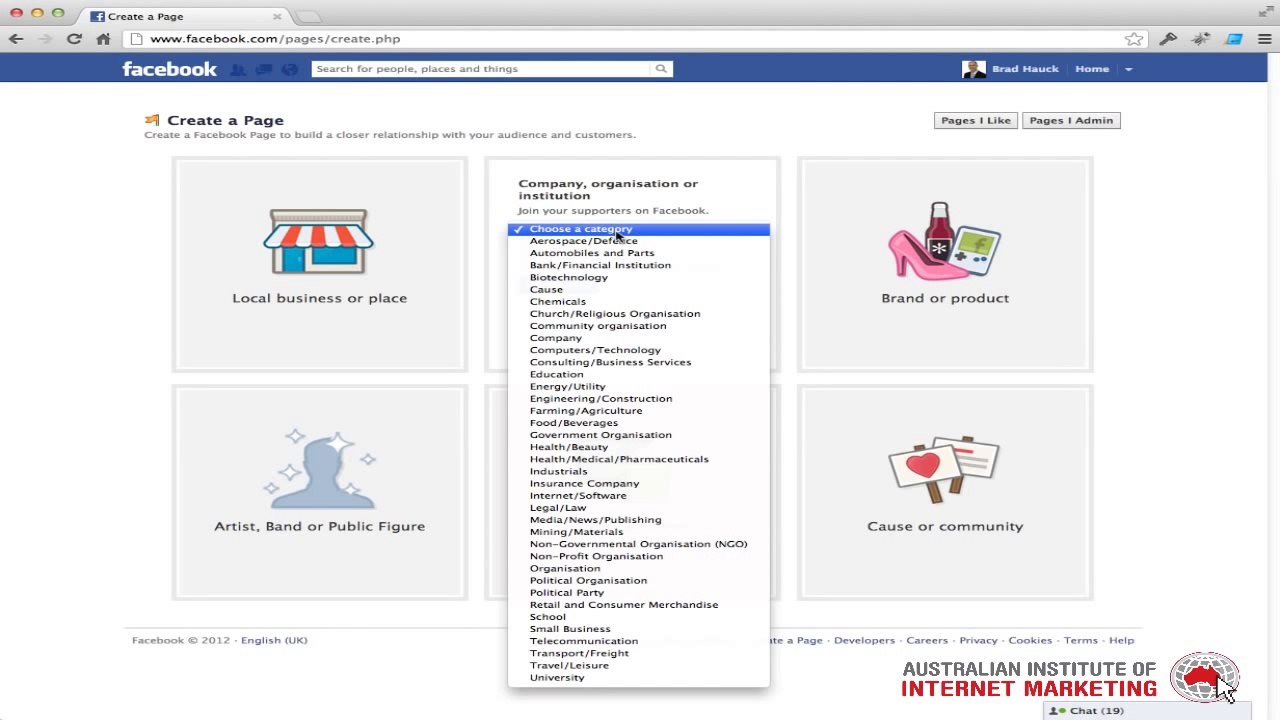Select Automobiles and Parts category
Image resolution: width=1280 pixels, height=720 pixels.
pos(638,253)
